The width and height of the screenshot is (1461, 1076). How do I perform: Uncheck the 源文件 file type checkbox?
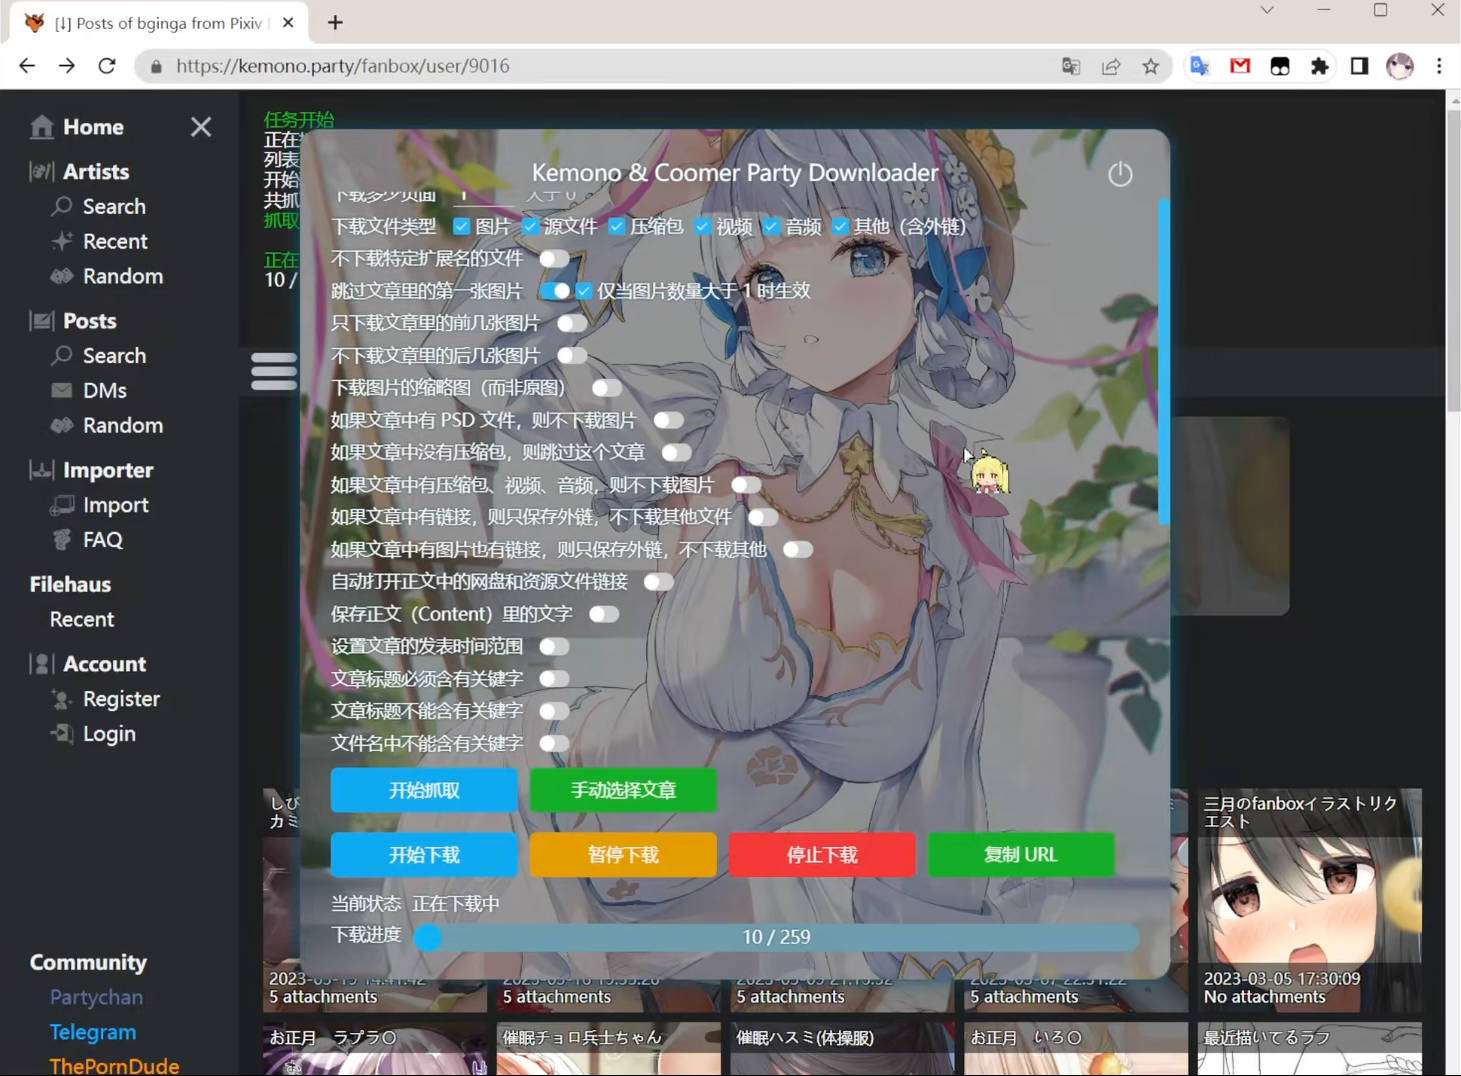(531, 226)
